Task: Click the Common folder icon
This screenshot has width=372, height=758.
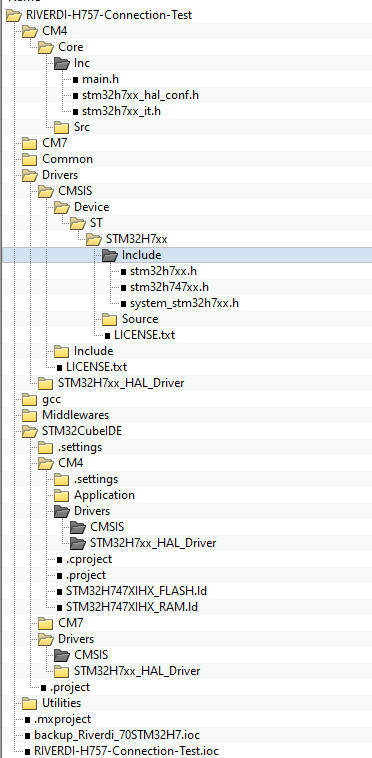Action: (x=30, y=159)
